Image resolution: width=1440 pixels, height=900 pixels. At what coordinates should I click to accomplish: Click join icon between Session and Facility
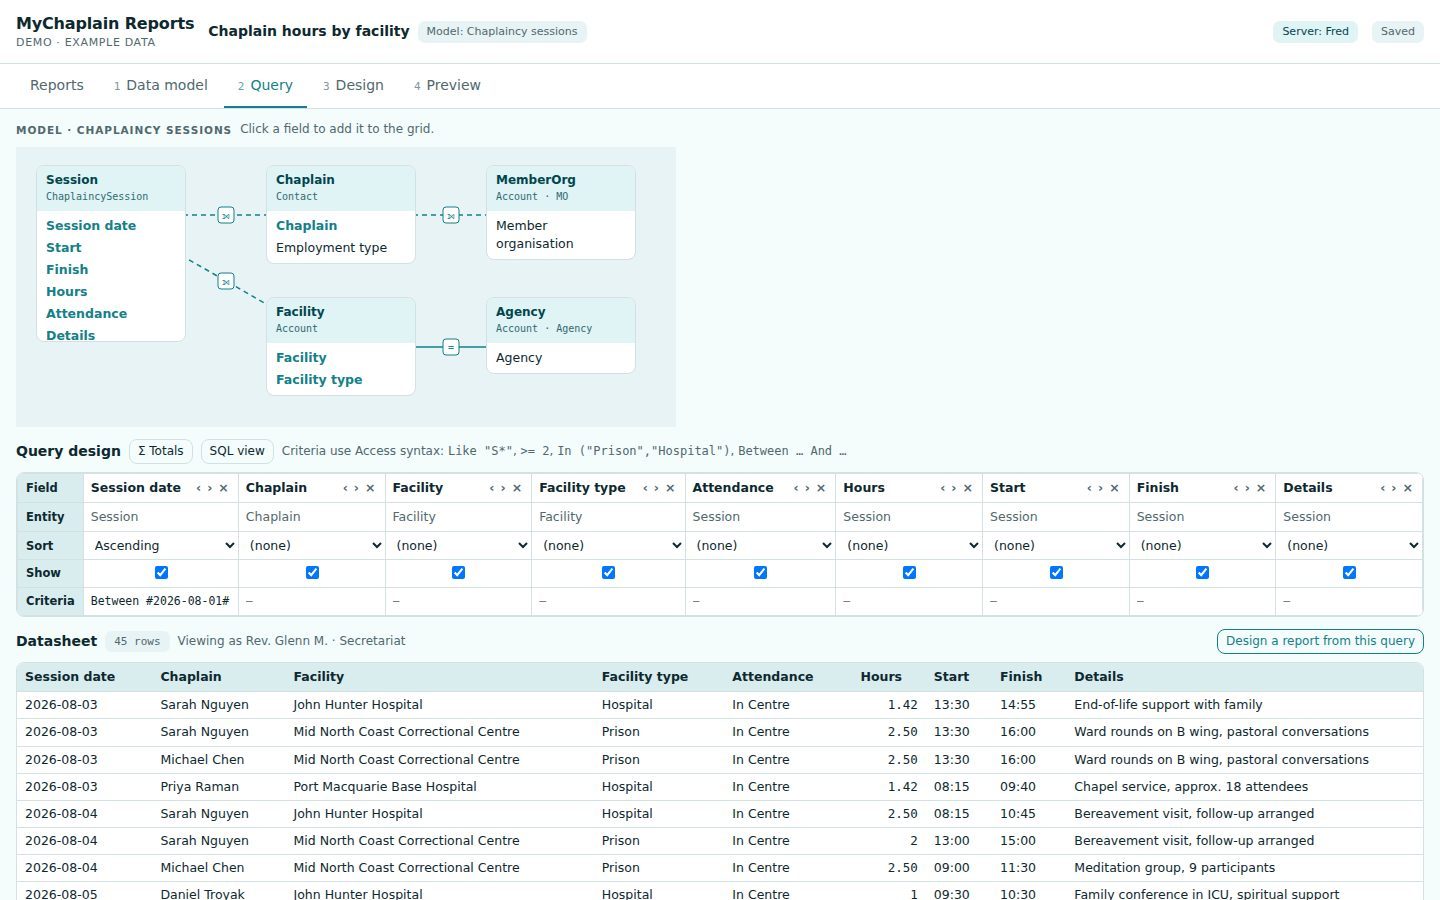point(226,282)
